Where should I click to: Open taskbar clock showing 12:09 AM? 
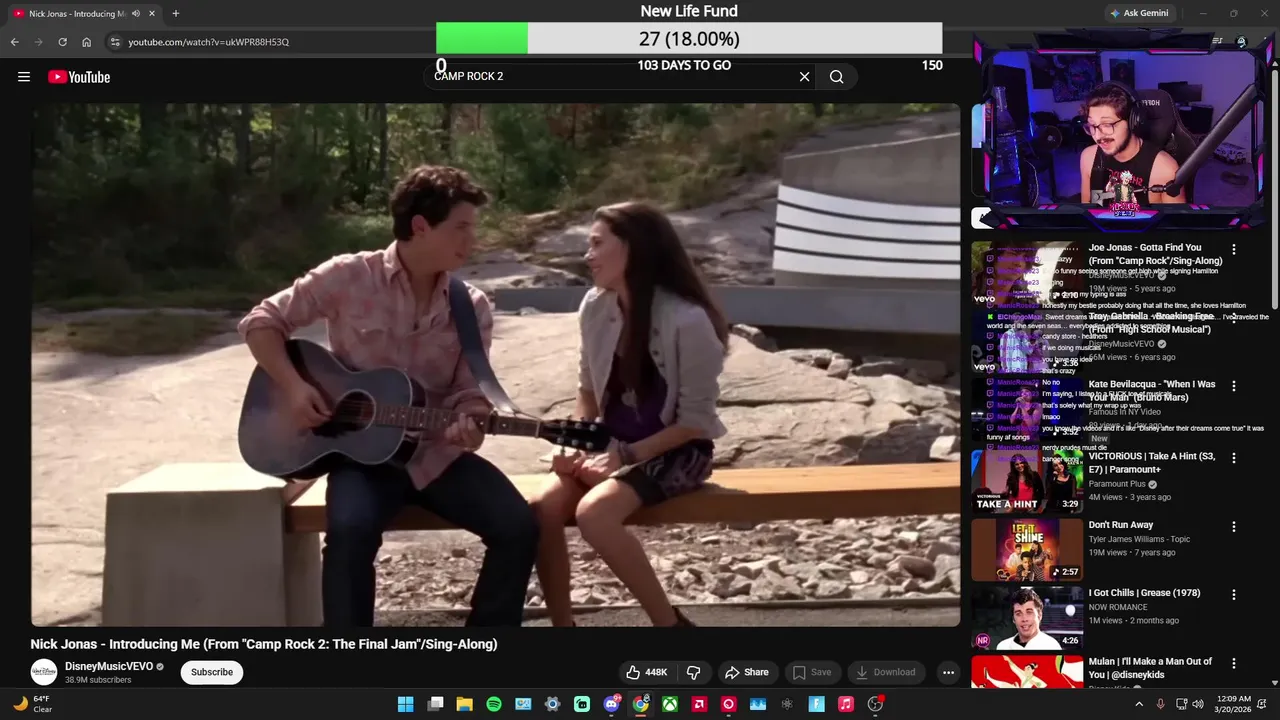(1233, 704)
